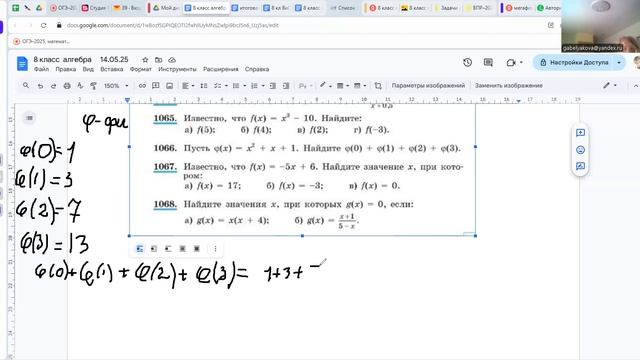Open the Файл menu
The height and width of the screenshot is (360, 640).
pos(41,69)
